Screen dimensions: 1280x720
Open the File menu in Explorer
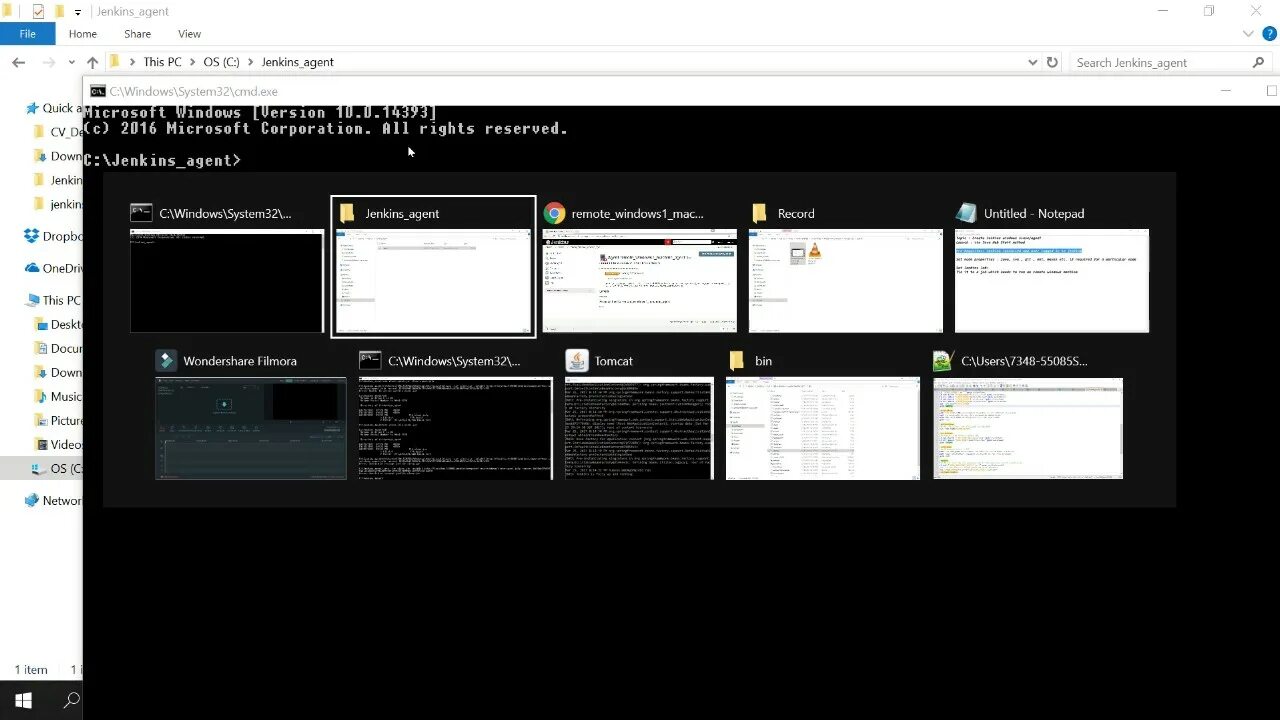(28, 34)
